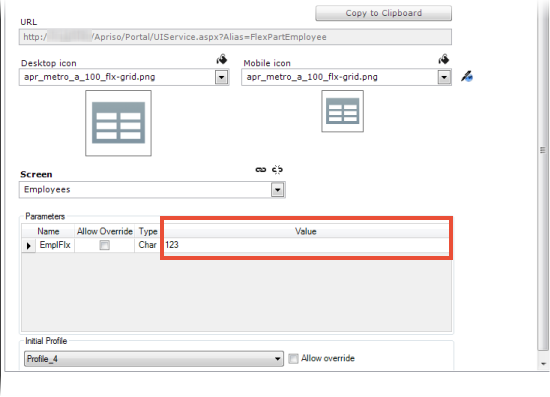
Task: Select the mobile grid icon preview
Action: click(x=342, y=111)
